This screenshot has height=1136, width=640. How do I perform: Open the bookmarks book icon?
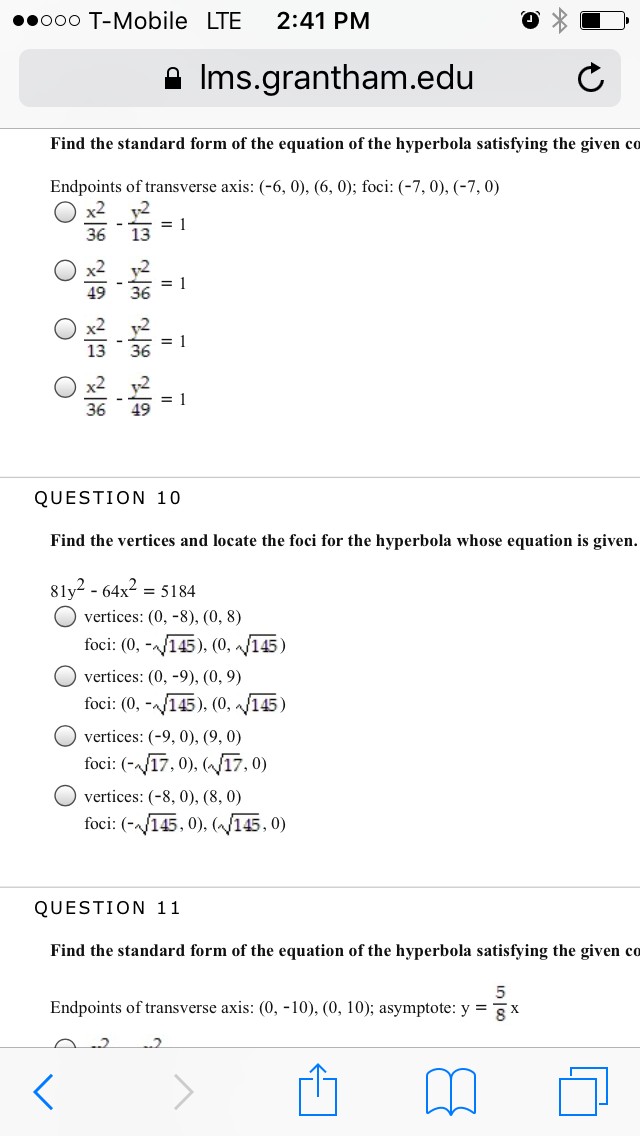coord(452,1092)
